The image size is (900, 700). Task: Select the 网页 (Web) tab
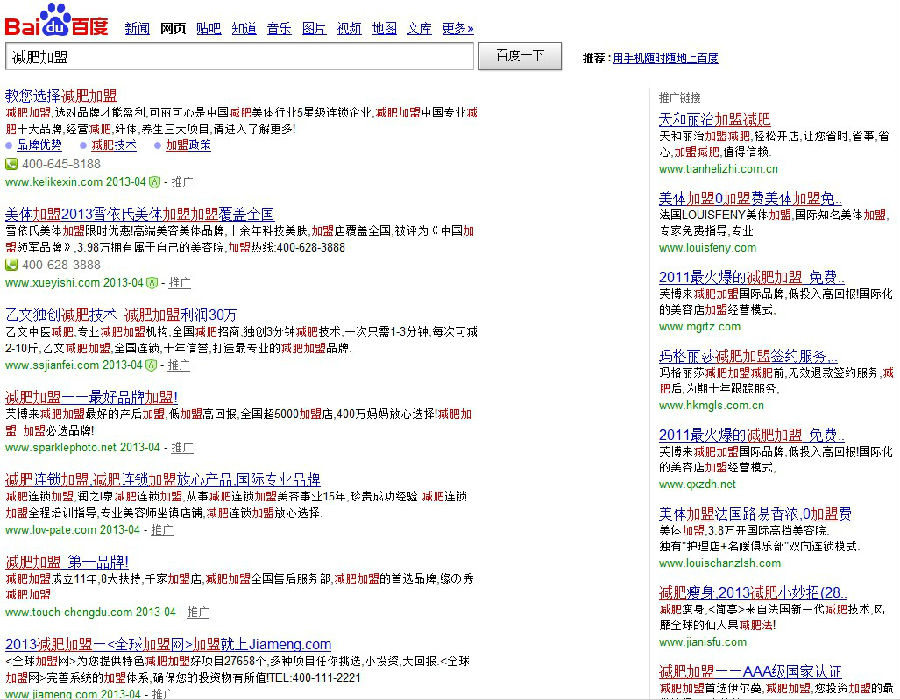[173, 28]
